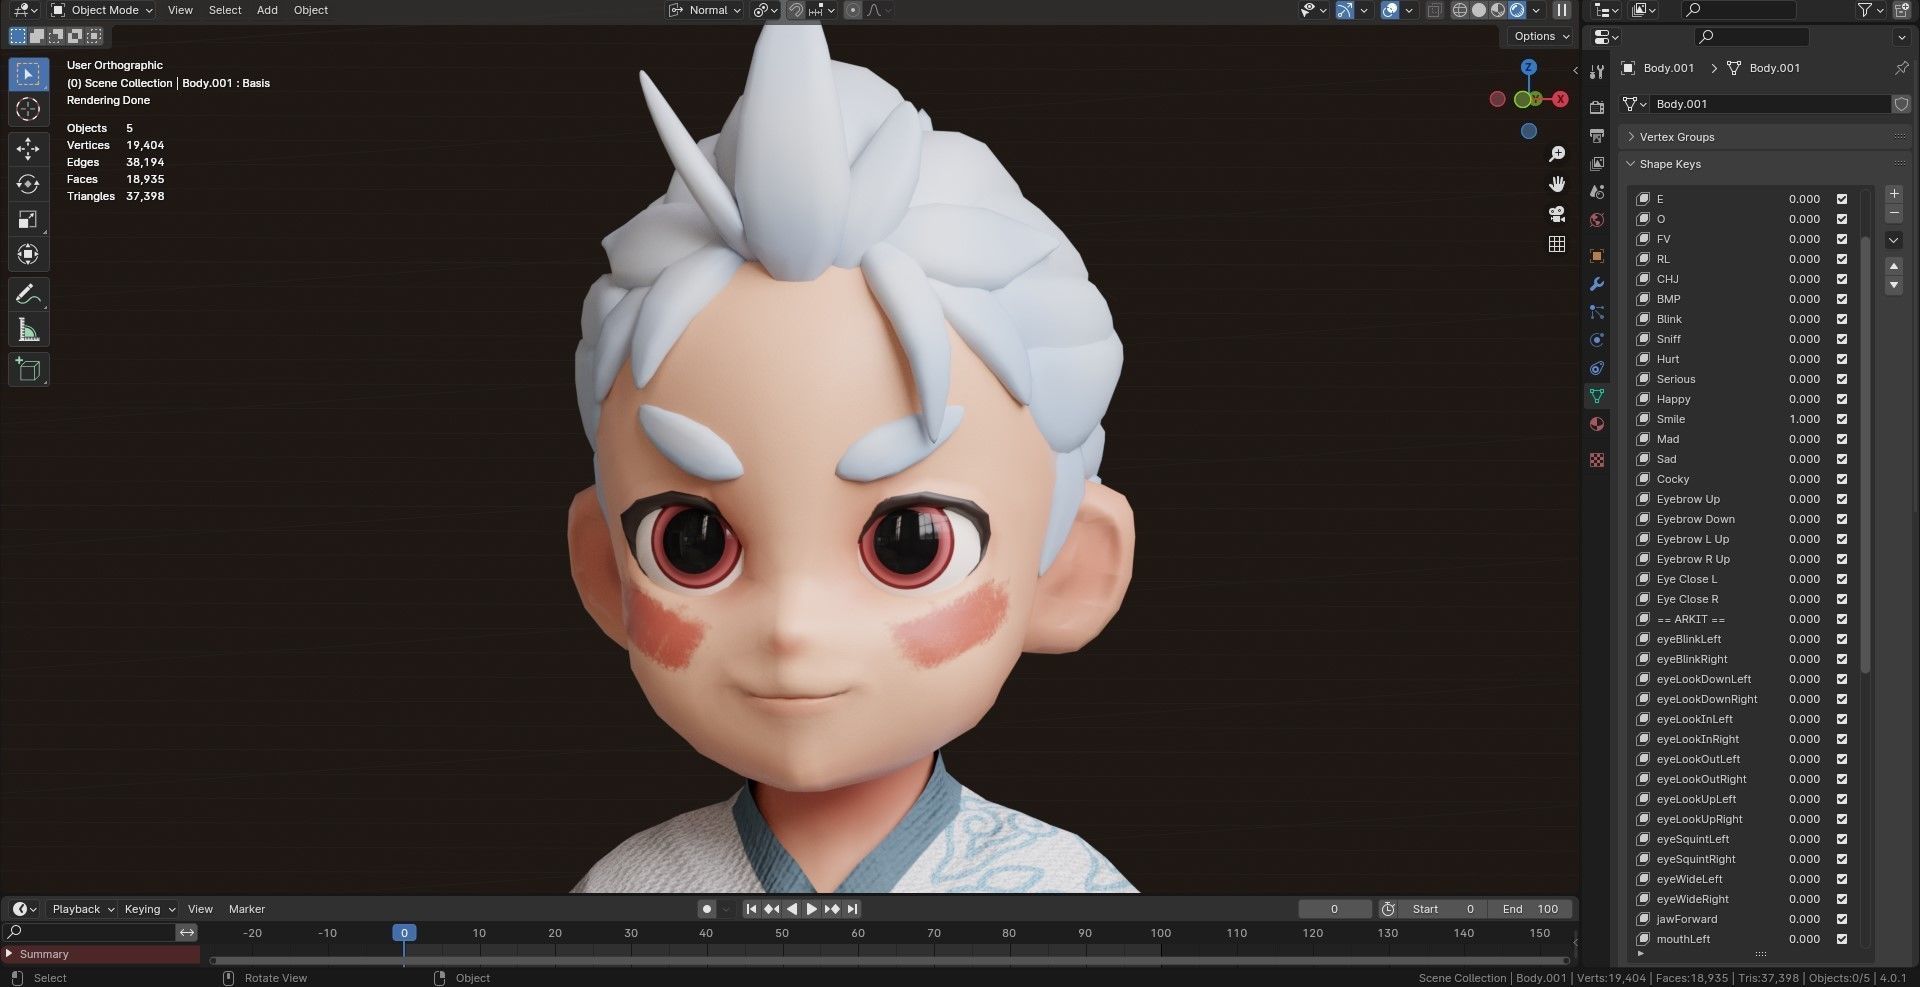Open the Object menu
The width and height of the screenshot is (1920, 987).
tap(311, 10)
